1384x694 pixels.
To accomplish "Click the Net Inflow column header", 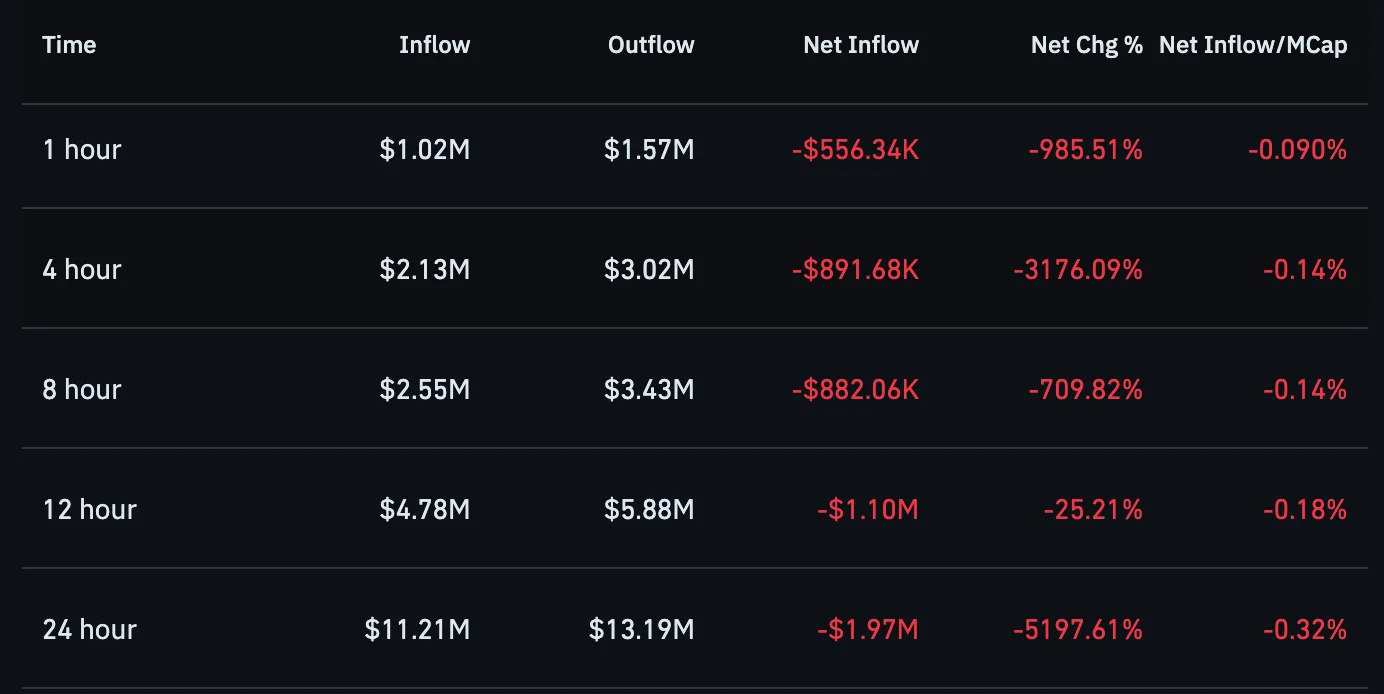I will (x=861, y=45).
